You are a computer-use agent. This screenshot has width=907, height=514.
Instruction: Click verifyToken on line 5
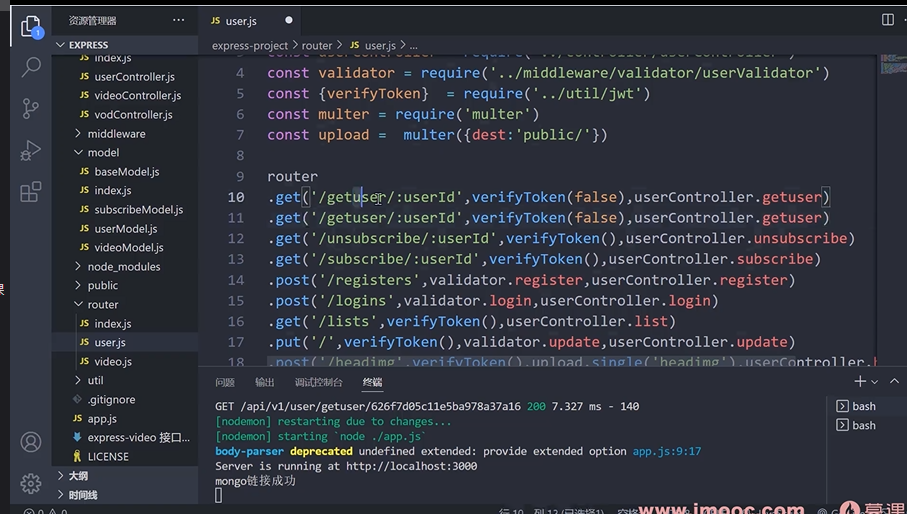click(x=374, y=93)
